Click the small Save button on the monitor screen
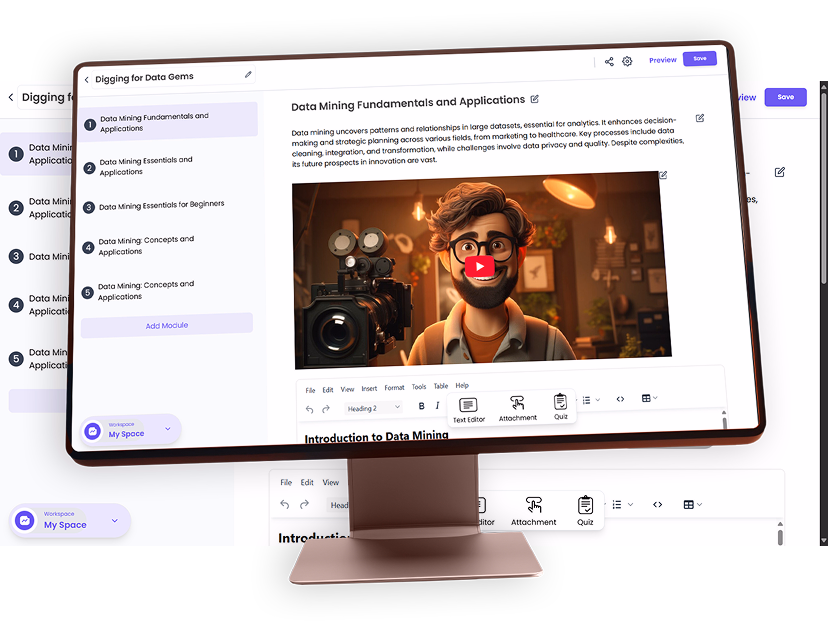Image resolution: width=828 pixels, height=627 pixels. pos(700,58)
